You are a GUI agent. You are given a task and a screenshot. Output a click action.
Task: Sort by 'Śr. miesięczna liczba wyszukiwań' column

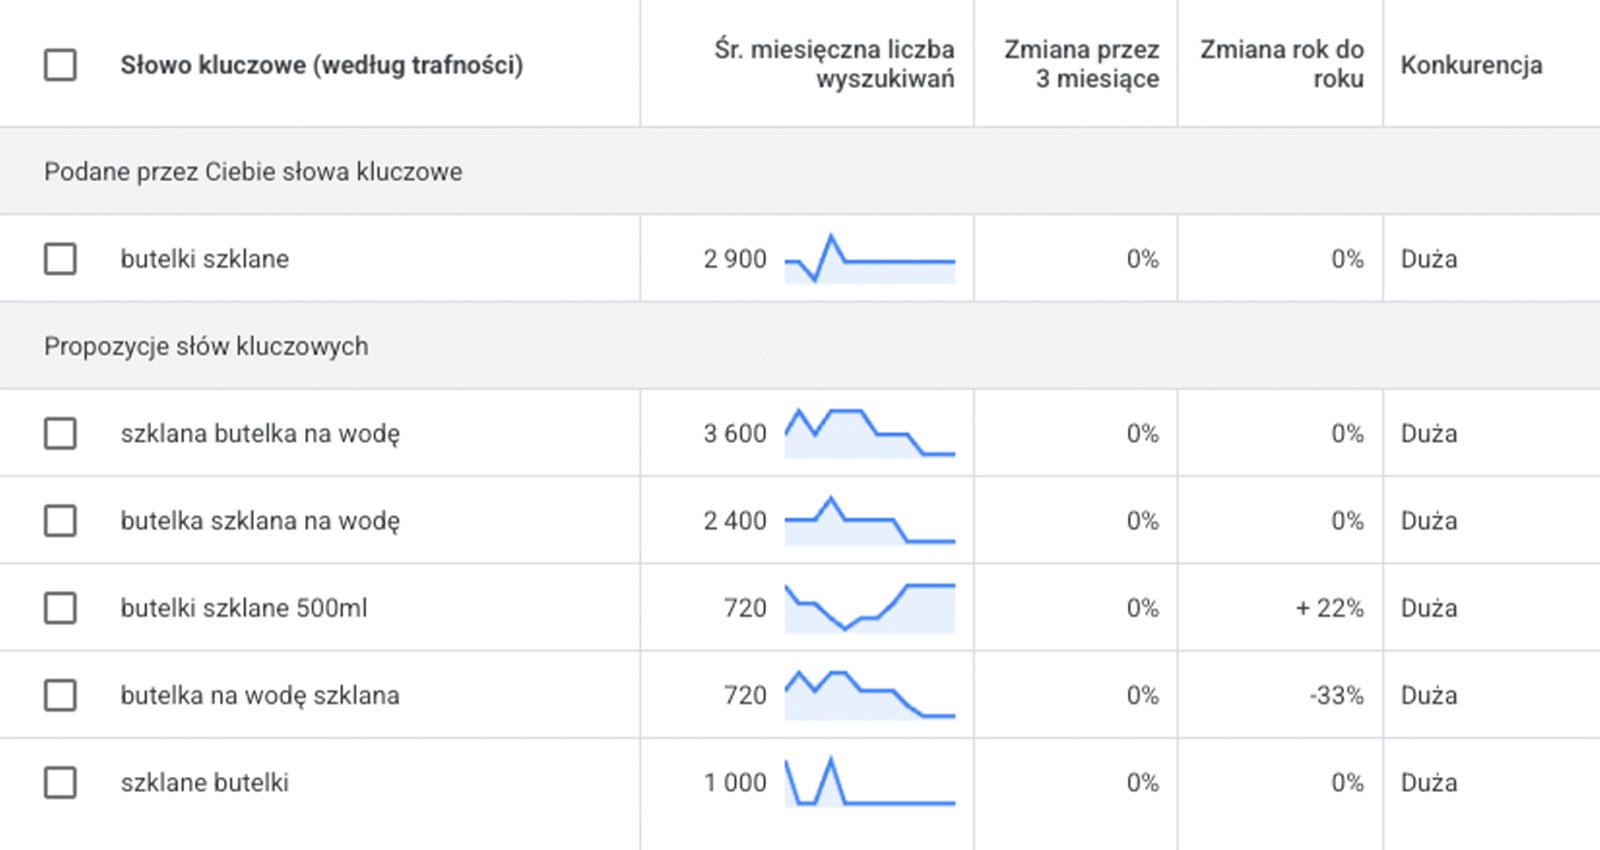[834, 64]
